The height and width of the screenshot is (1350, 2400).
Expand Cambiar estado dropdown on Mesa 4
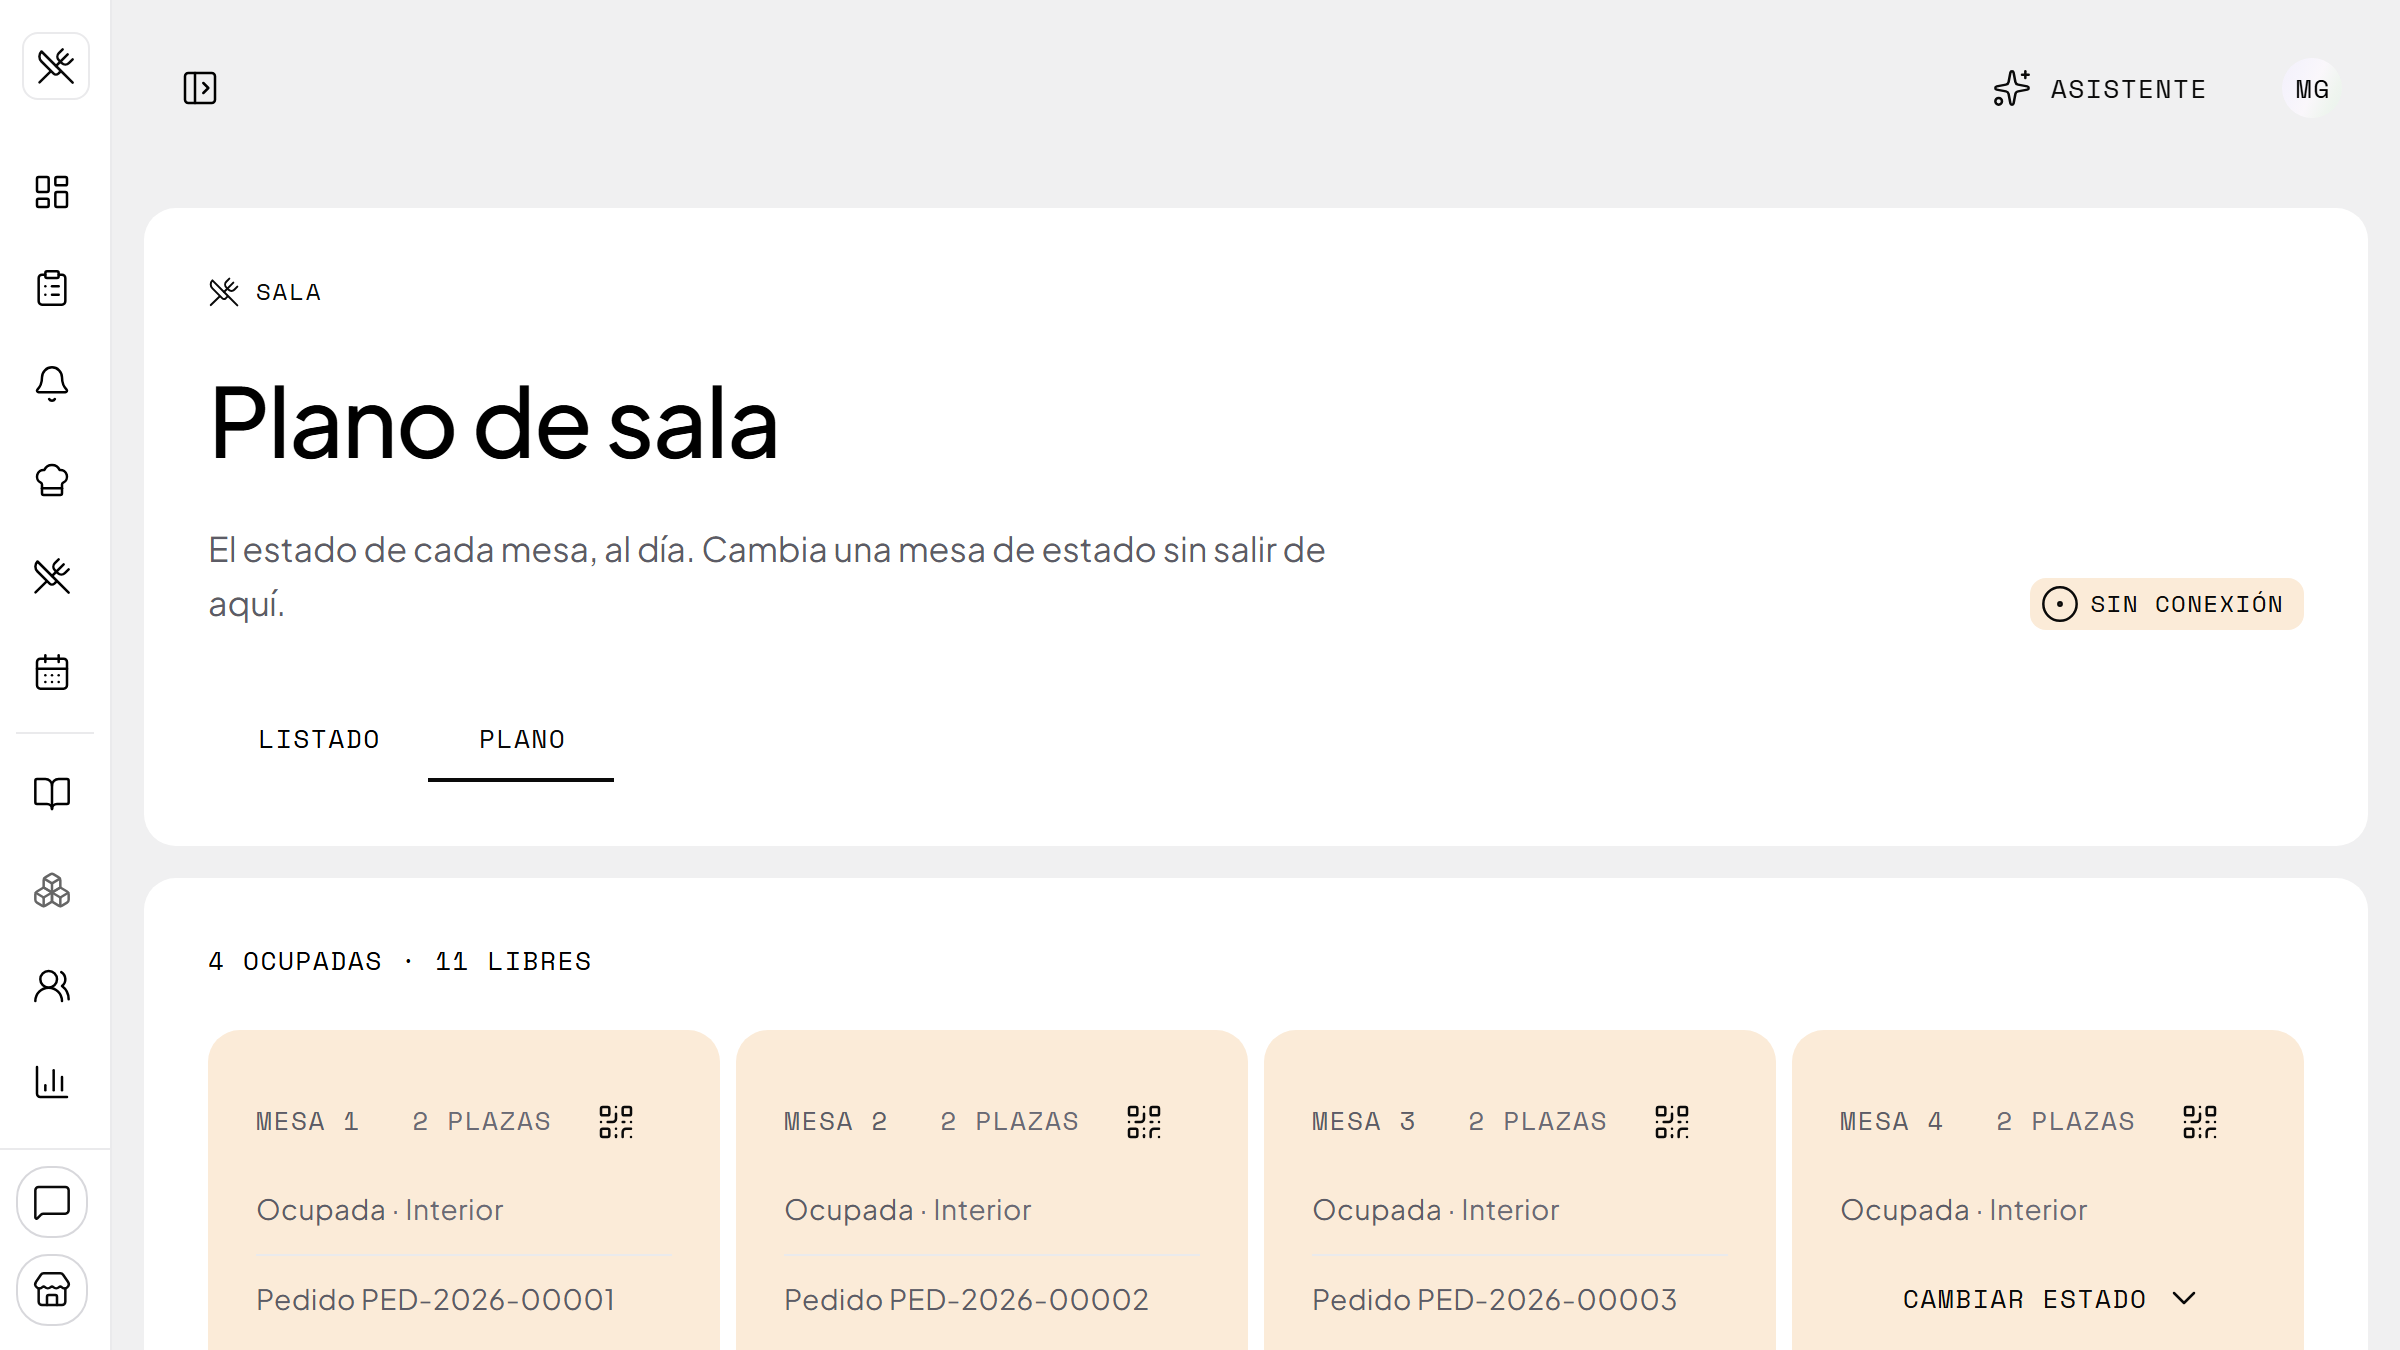pos(2048,1299)
